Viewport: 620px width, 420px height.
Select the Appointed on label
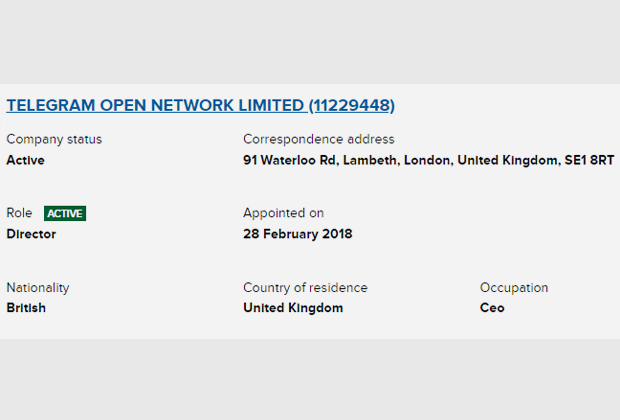click(x=284, y=213)
